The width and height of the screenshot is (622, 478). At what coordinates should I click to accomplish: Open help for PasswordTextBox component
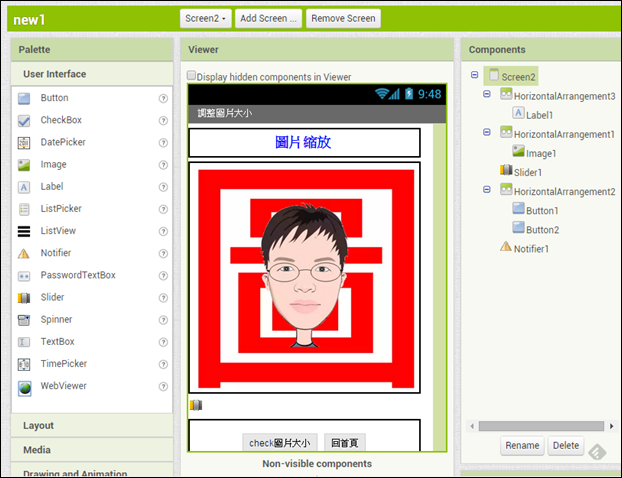163,276
